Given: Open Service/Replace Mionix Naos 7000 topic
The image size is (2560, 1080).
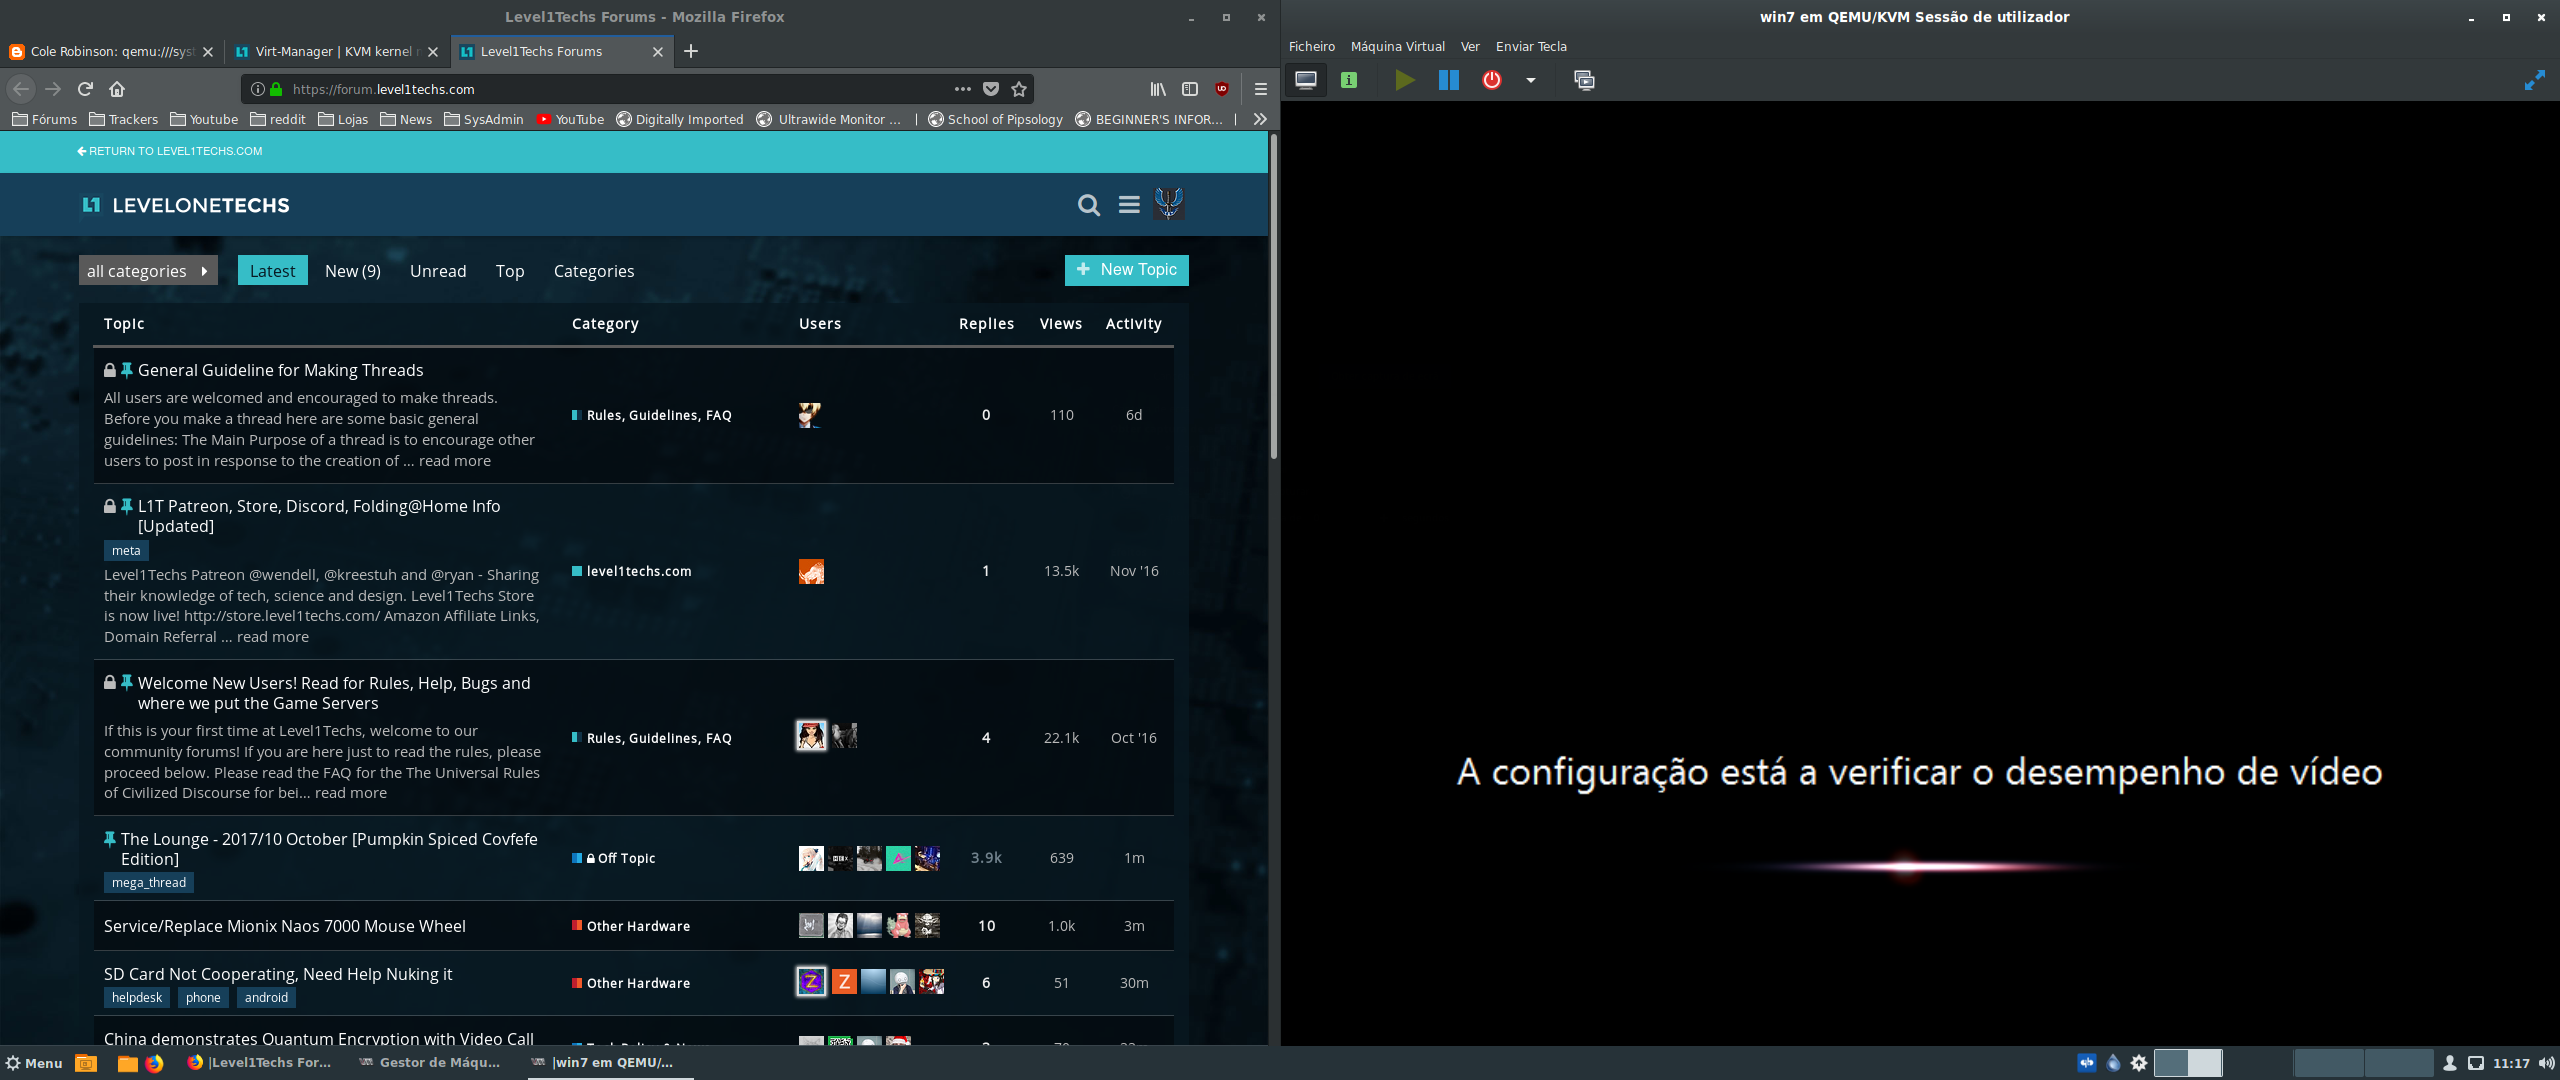Looking at the screenshot, I should [285, 926].
